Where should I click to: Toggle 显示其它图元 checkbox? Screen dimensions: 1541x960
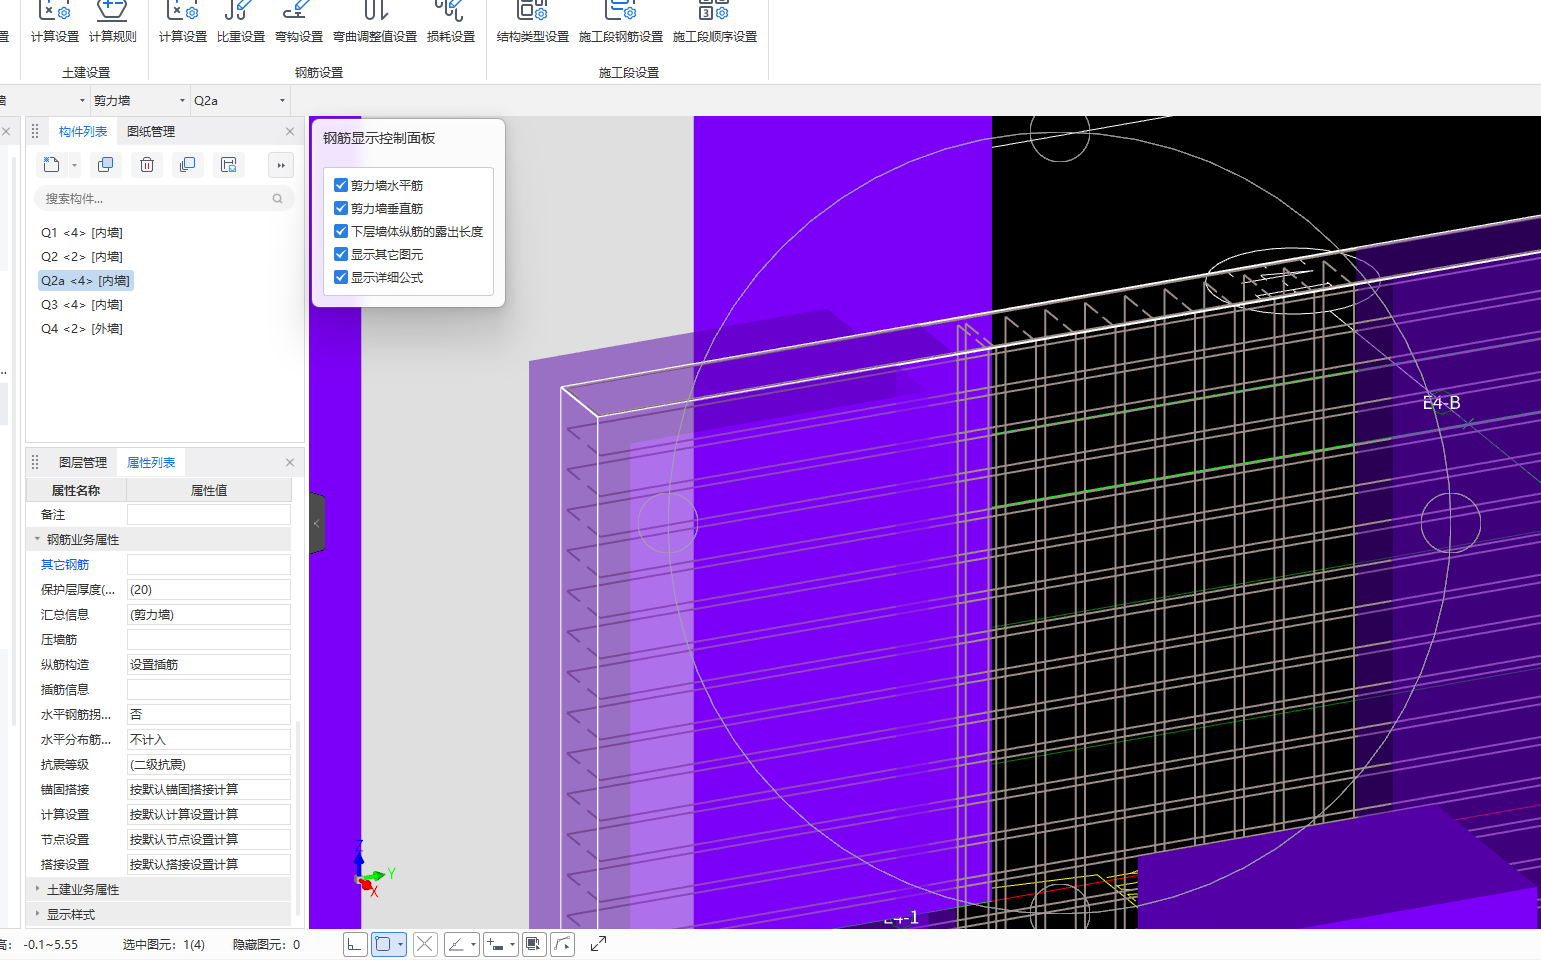[x=341, y=254]
